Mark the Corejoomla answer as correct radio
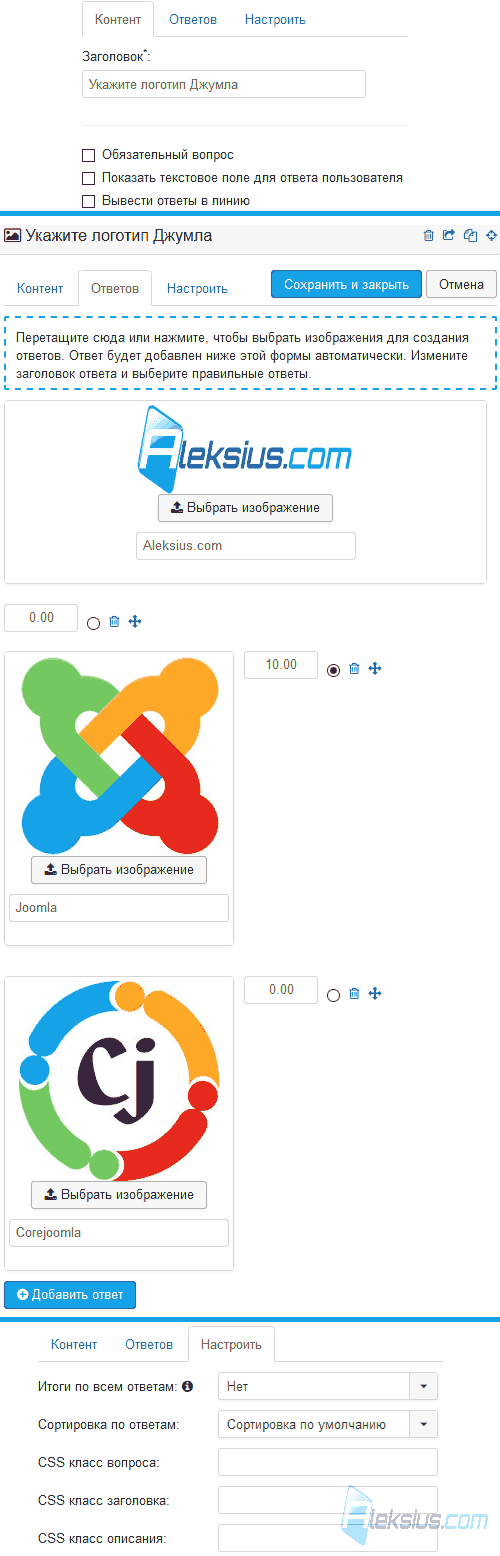 click(x=334, y=995)
